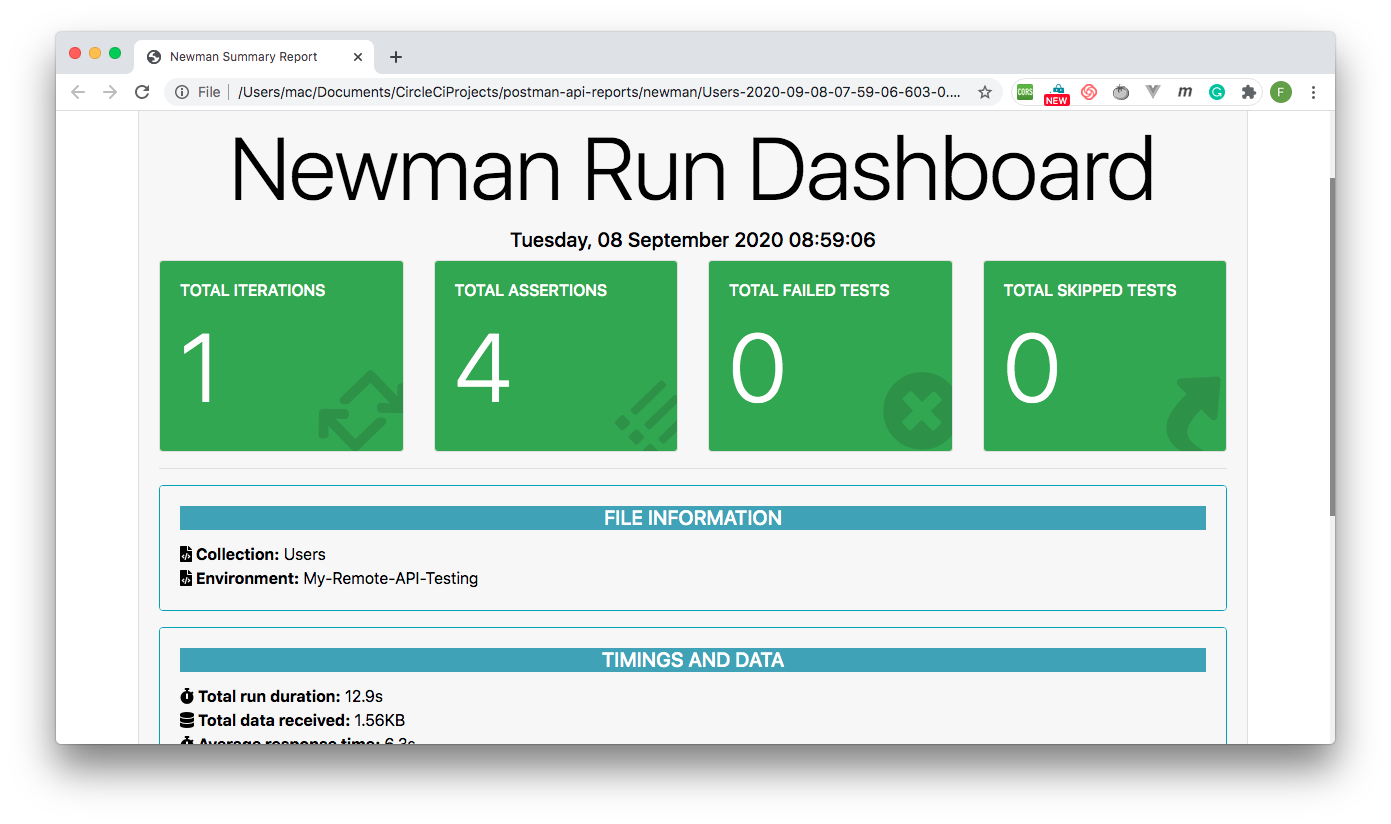Click the clock icon beside Total run duration
1391x824 pixels.
coord(185,695)
